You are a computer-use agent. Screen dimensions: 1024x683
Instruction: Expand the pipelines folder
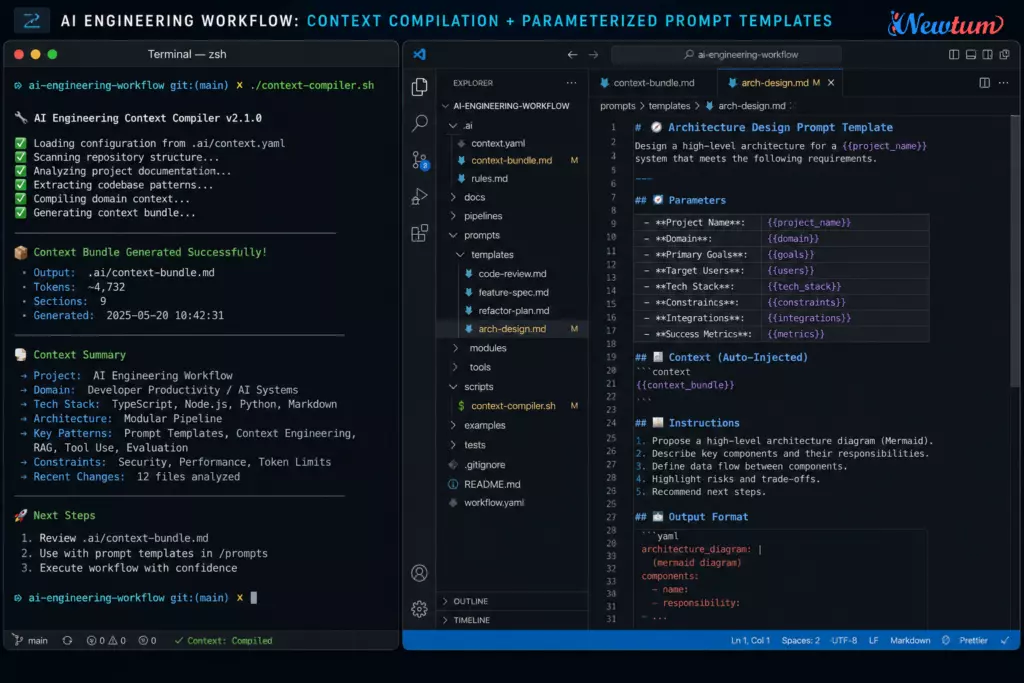click(453, 216)
